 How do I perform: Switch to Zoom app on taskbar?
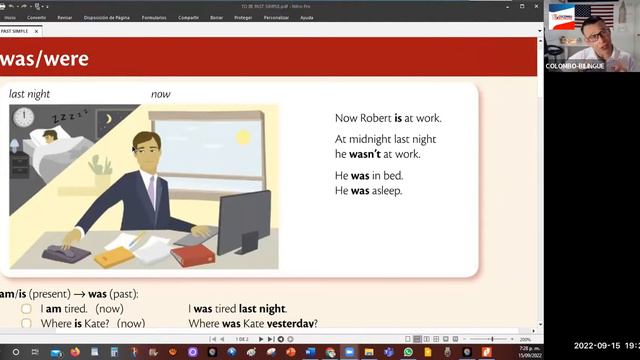coord(349,352)
